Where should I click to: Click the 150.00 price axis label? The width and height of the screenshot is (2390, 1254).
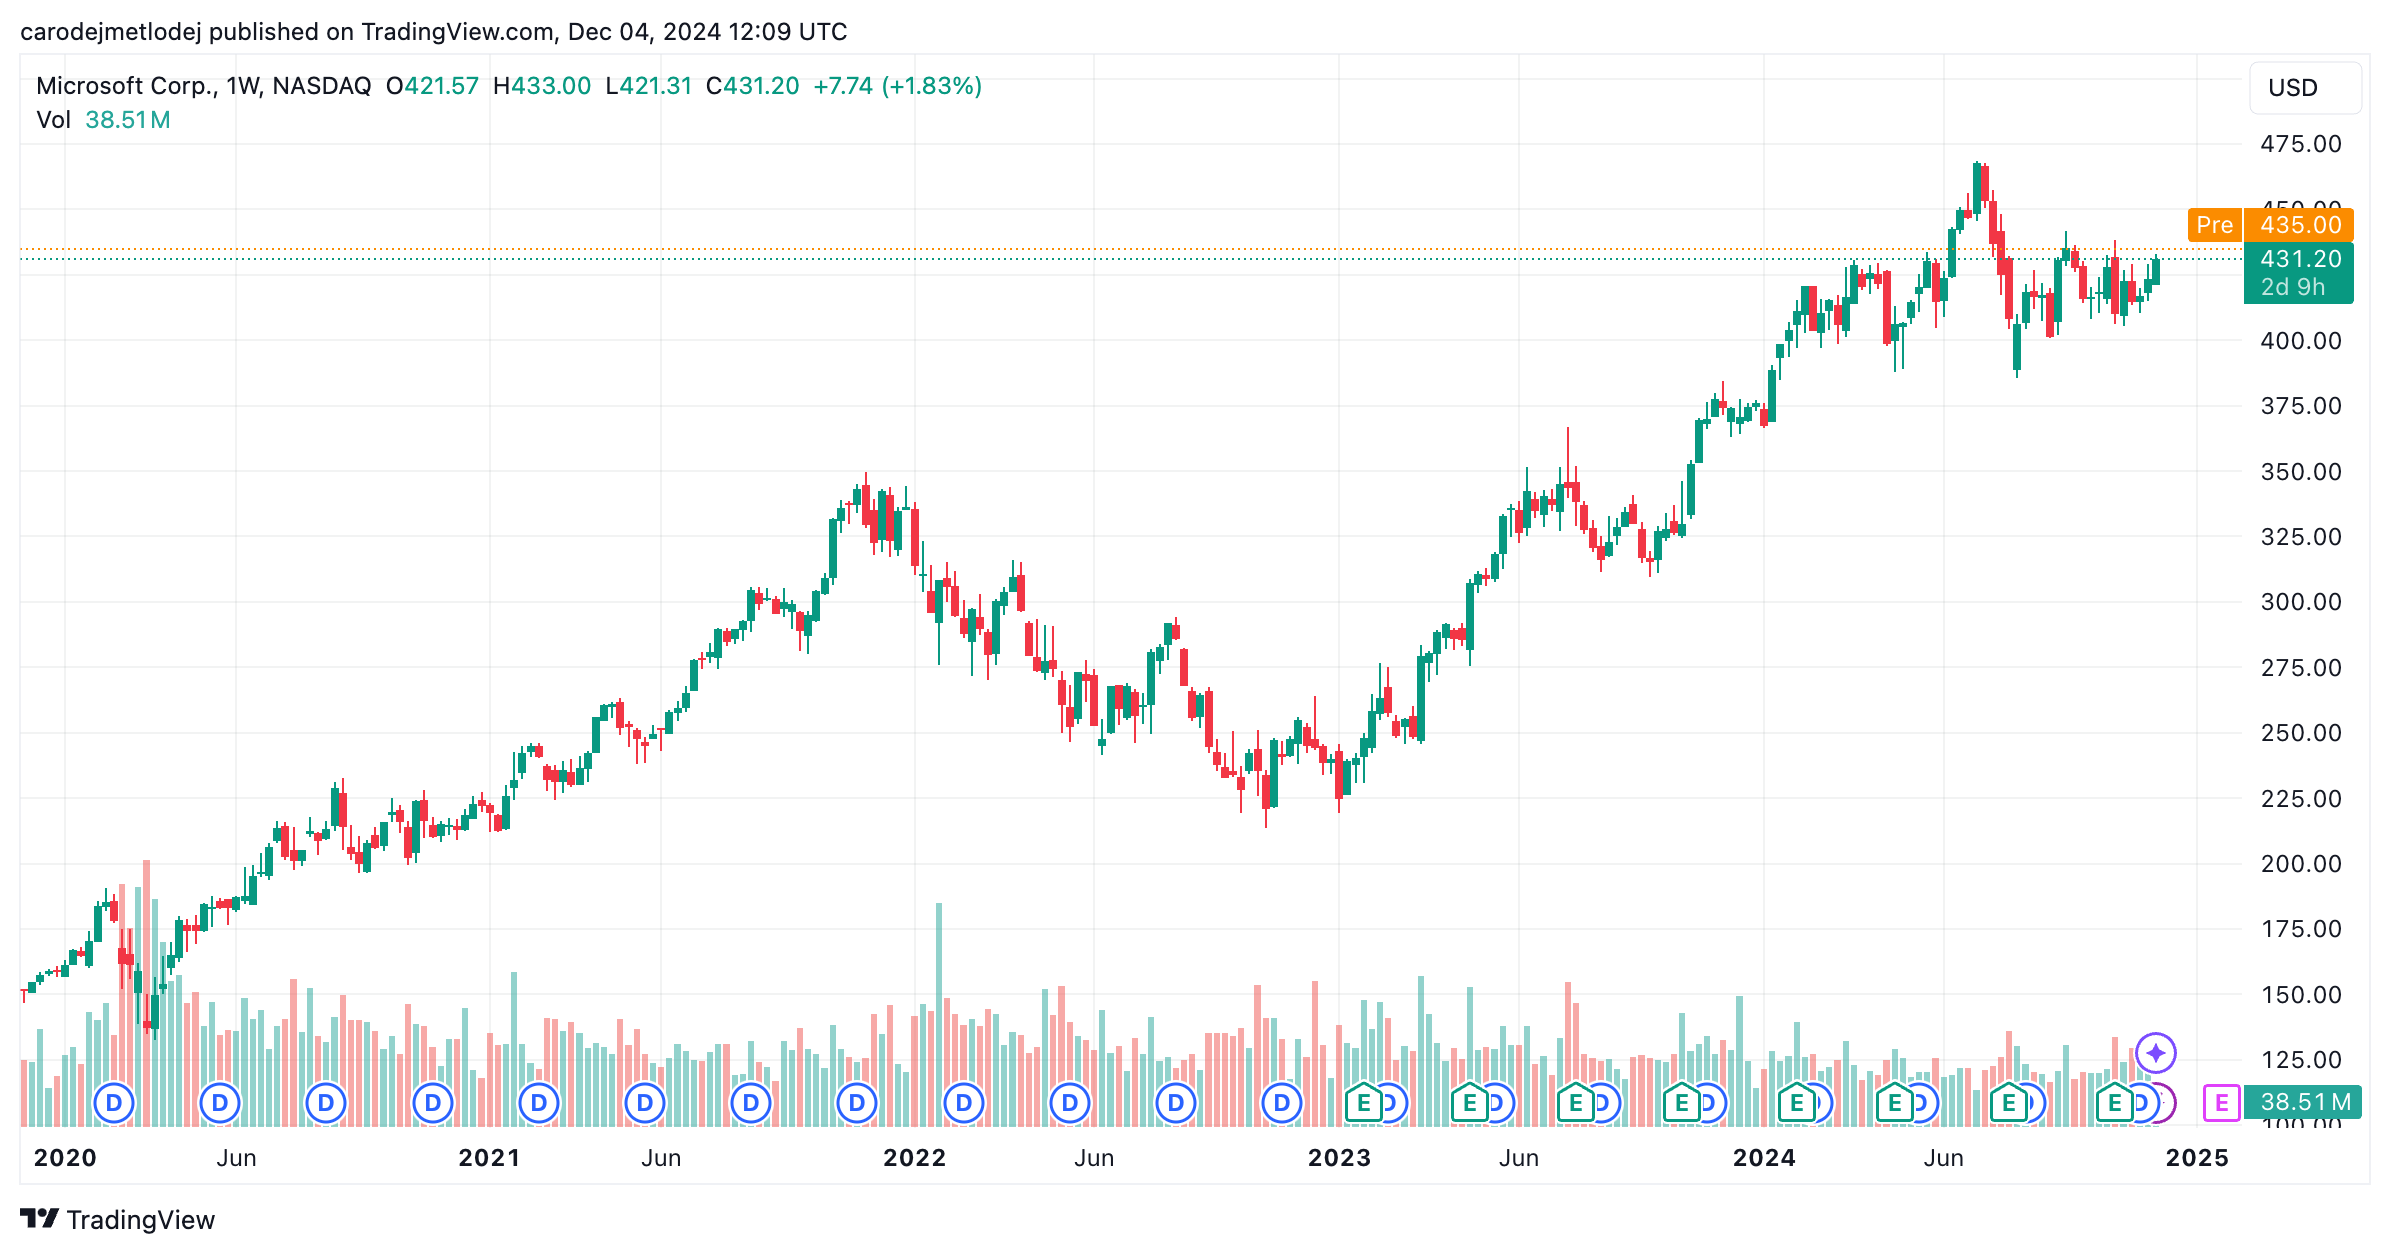(x=2301, y=995)
